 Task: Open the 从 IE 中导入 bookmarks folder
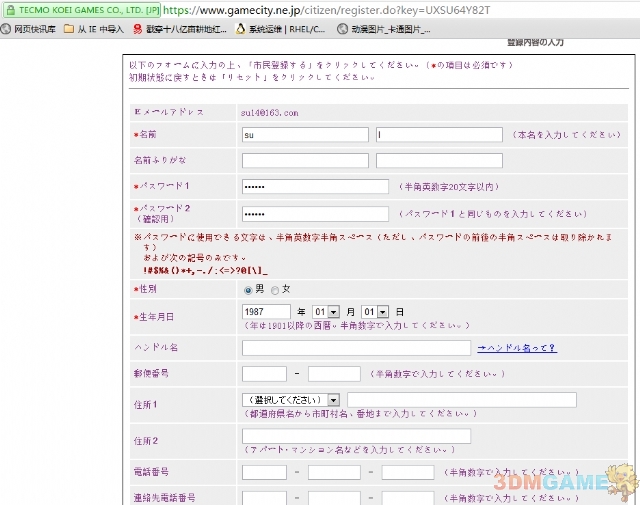point(94,29)
